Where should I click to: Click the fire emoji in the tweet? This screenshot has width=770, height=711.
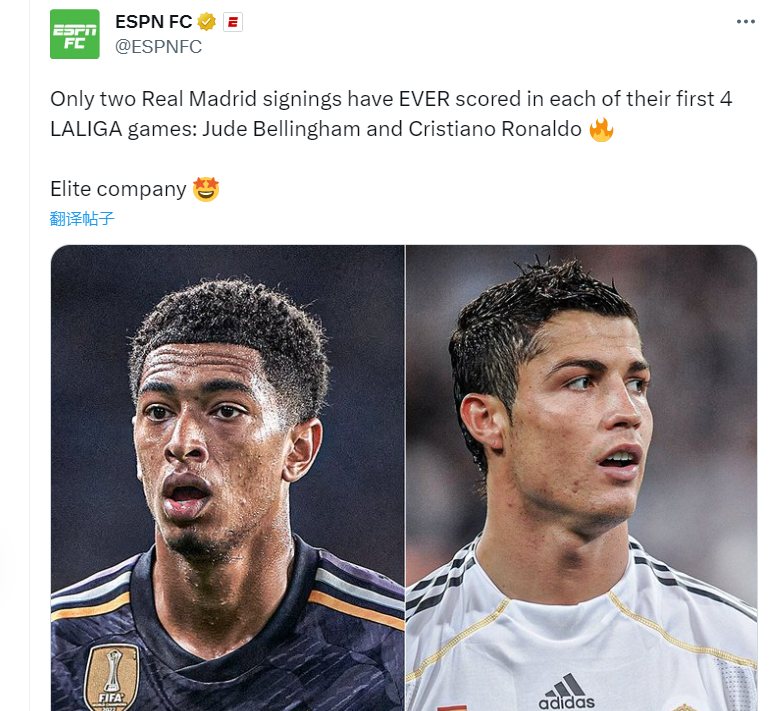click(x=602, y=130)
